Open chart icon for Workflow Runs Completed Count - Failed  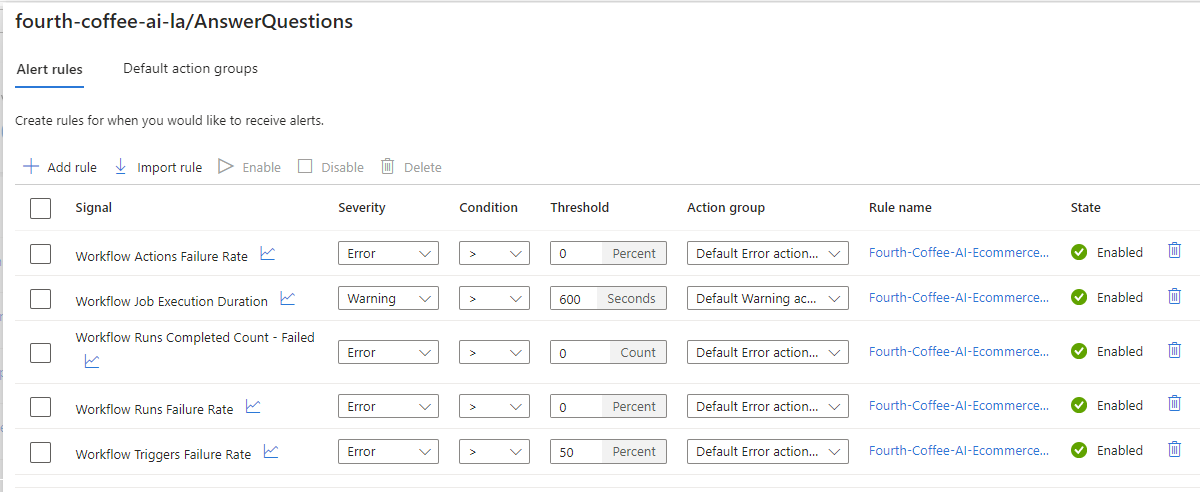[x=92, y=361]
